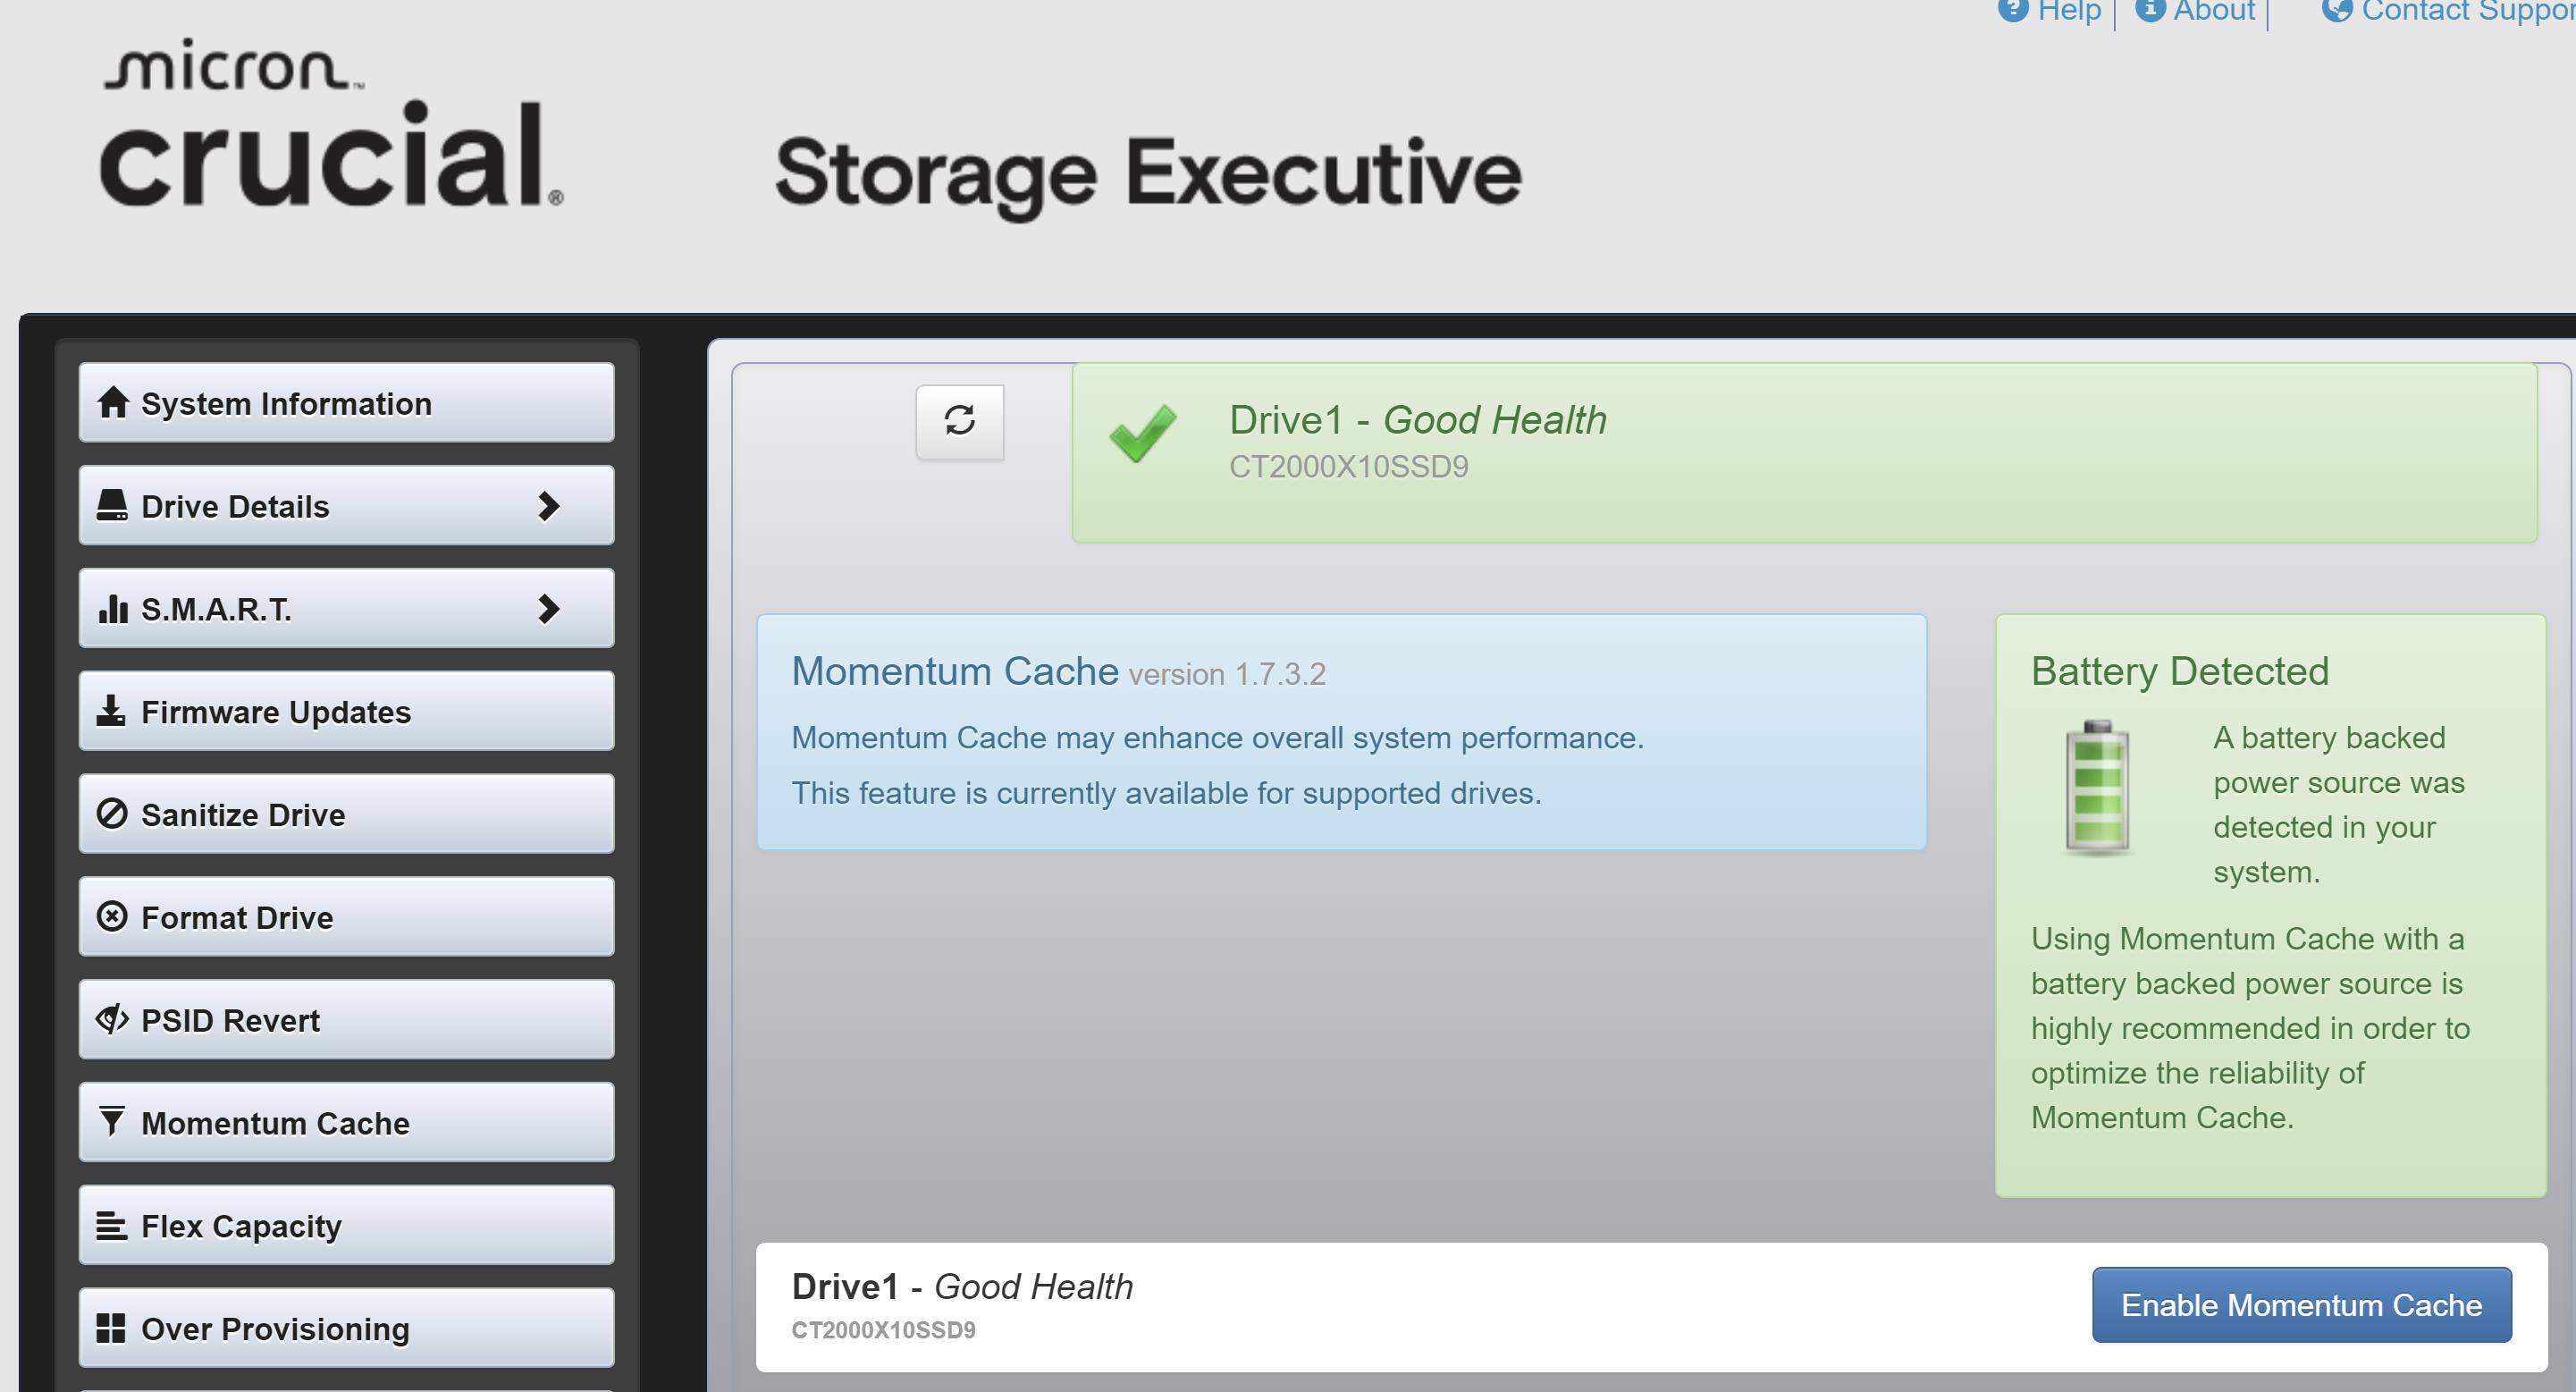The width and height of the screenshot is (2576, 1392).
Task: Click the grid icon beside Over Provisioning
Action: click(x=111, y=1328)
